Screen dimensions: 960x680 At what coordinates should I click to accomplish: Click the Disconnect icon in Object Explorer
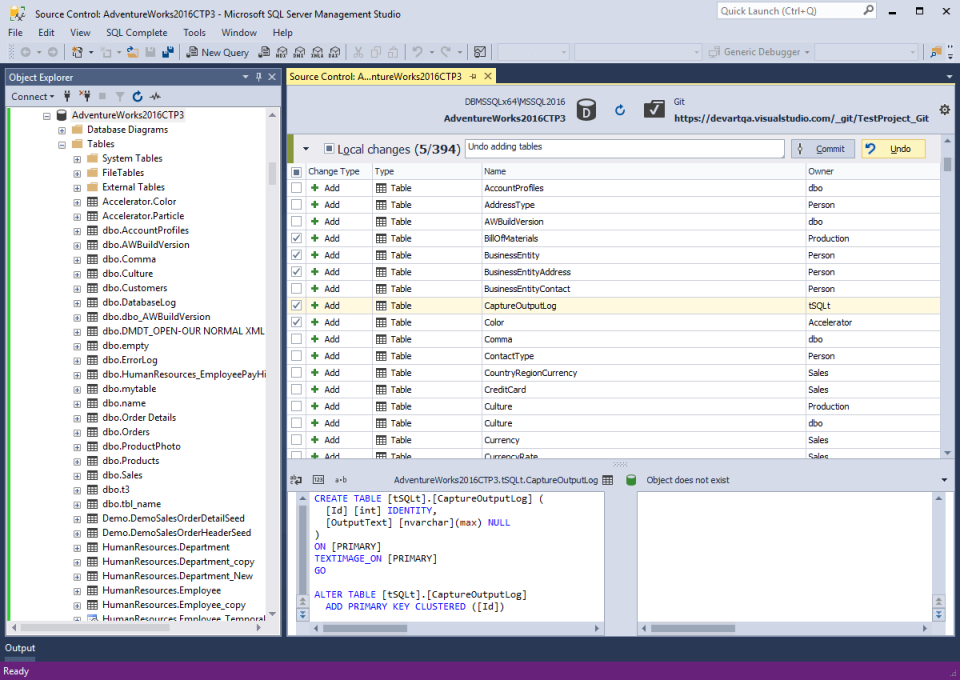[x=85, y=97]
